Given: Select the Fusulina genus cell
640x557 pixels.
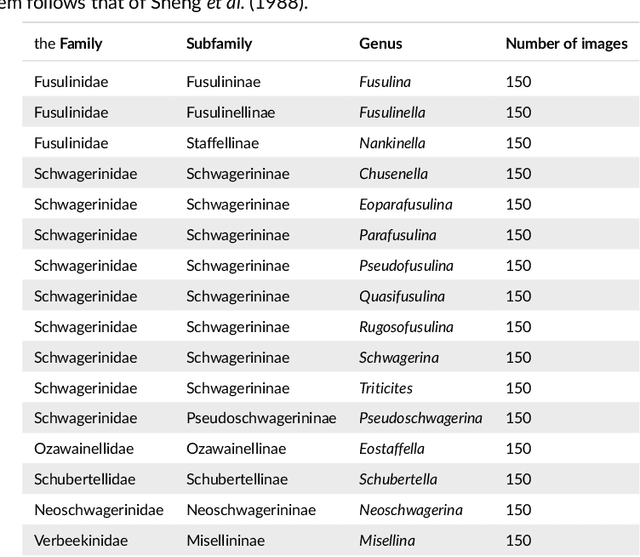Looking at the screenshot, I should (x=385, y=82).
